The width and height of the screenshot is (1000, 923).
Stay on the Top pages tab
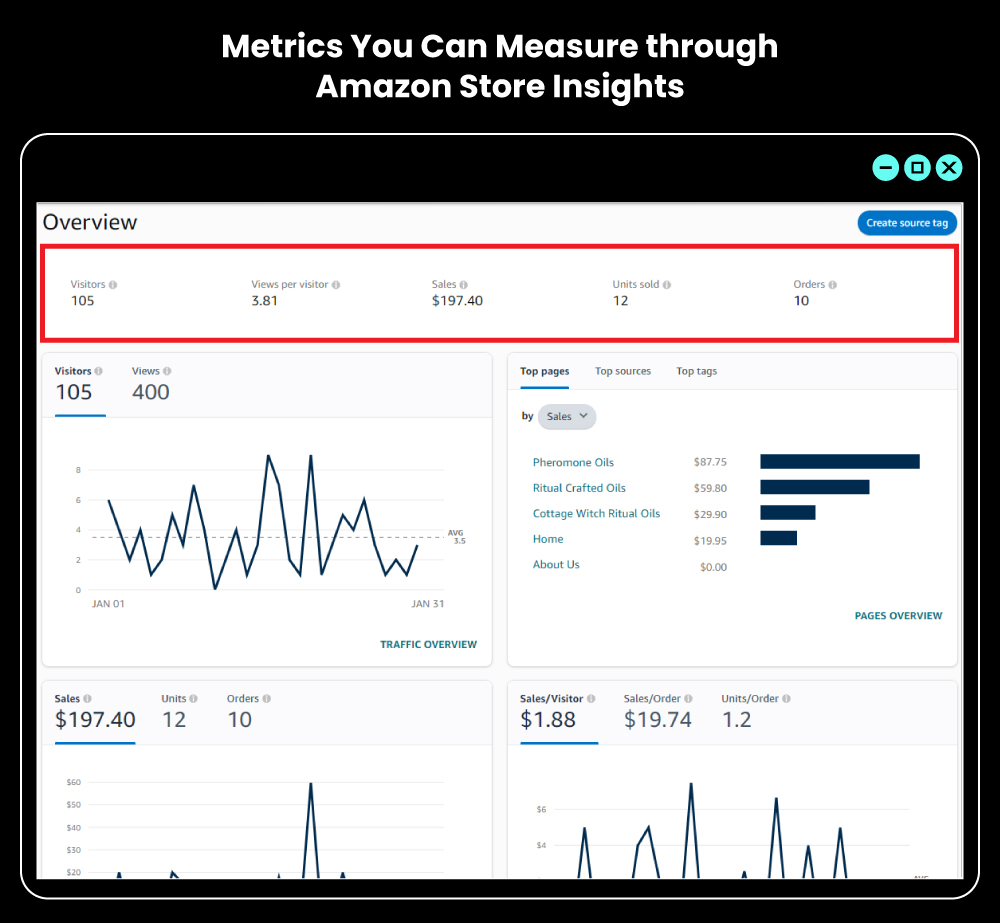544,371
